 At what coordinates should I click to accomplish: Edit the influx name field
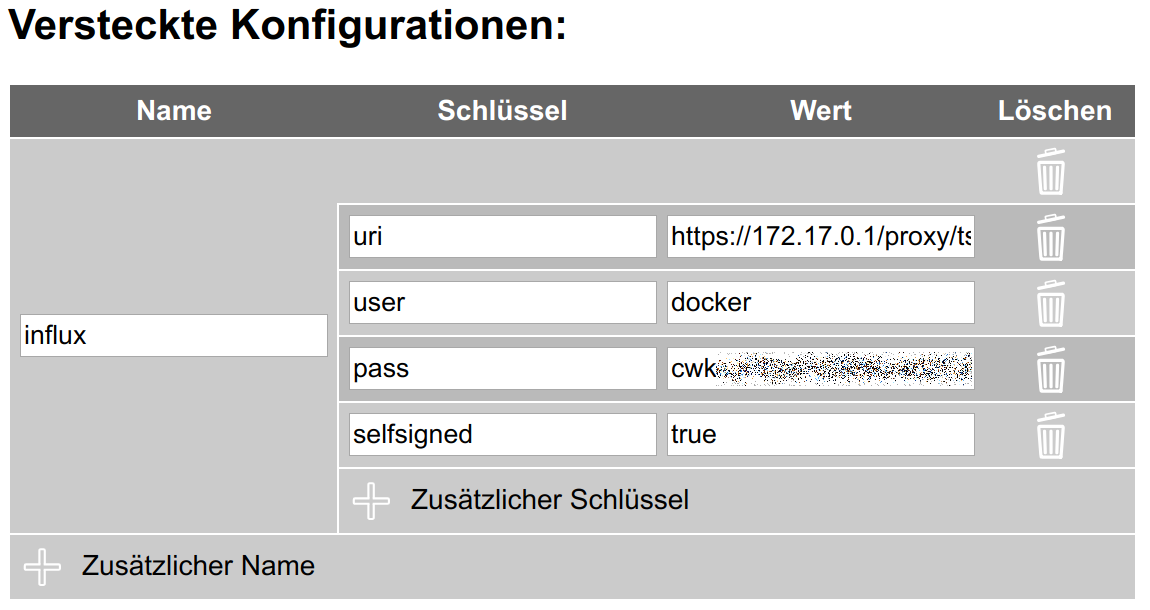pyautogui.click(x=173, y=336)
